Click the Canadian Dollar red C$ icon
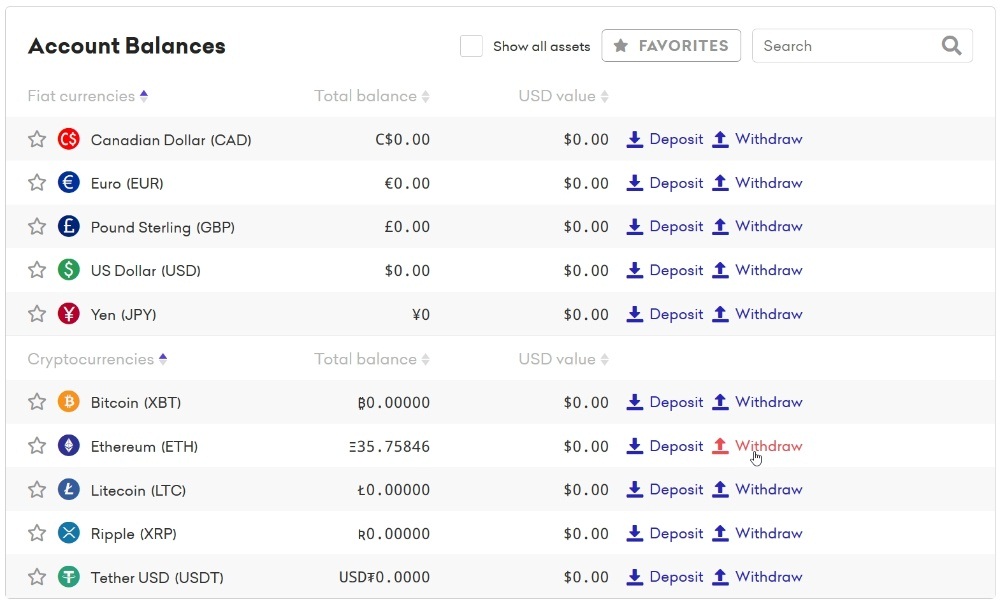 point(69,139)
